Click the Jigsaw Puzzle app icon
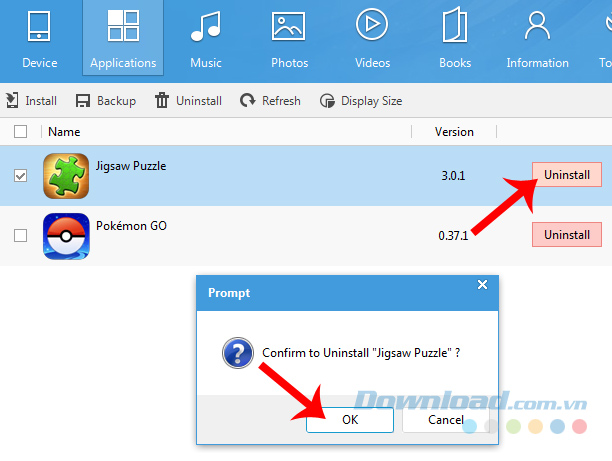Viewport: 612px width, 461px height. pos(66,176)
